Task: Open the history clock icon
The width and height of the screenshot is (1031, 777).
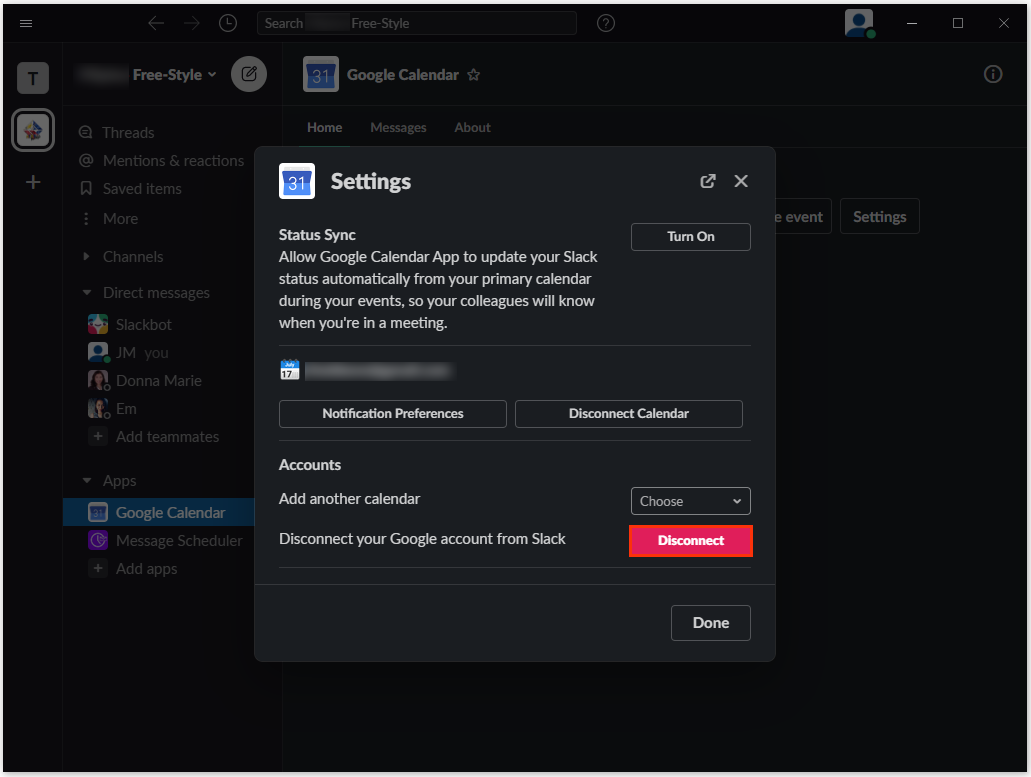Action: coord(228,23)
